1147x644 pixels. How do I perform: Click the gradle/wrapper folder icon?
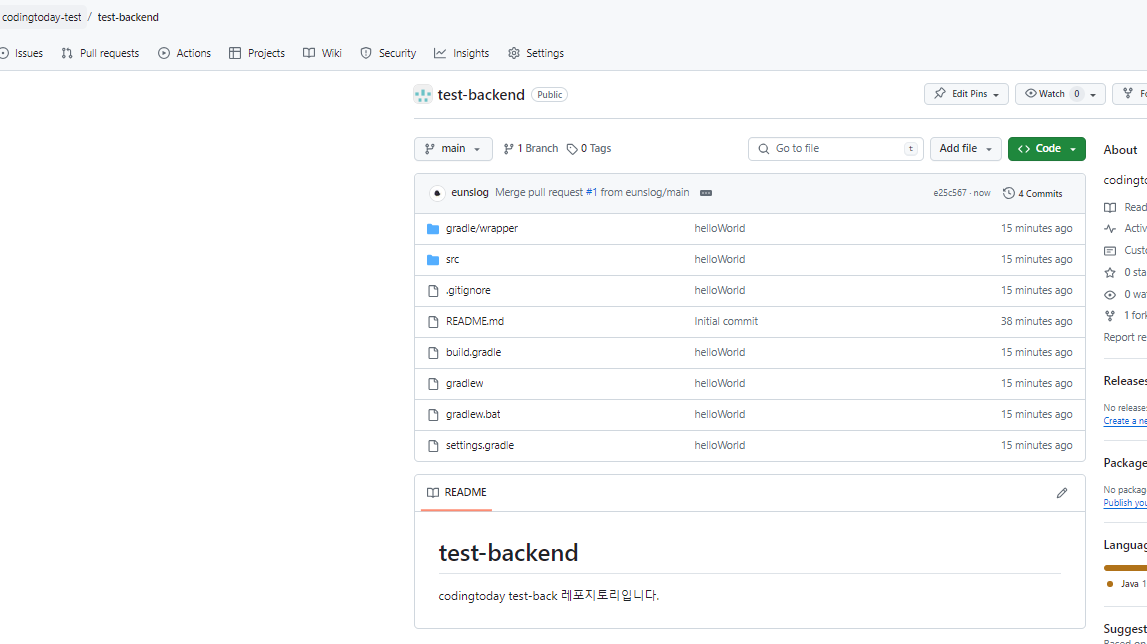point(433,229)
